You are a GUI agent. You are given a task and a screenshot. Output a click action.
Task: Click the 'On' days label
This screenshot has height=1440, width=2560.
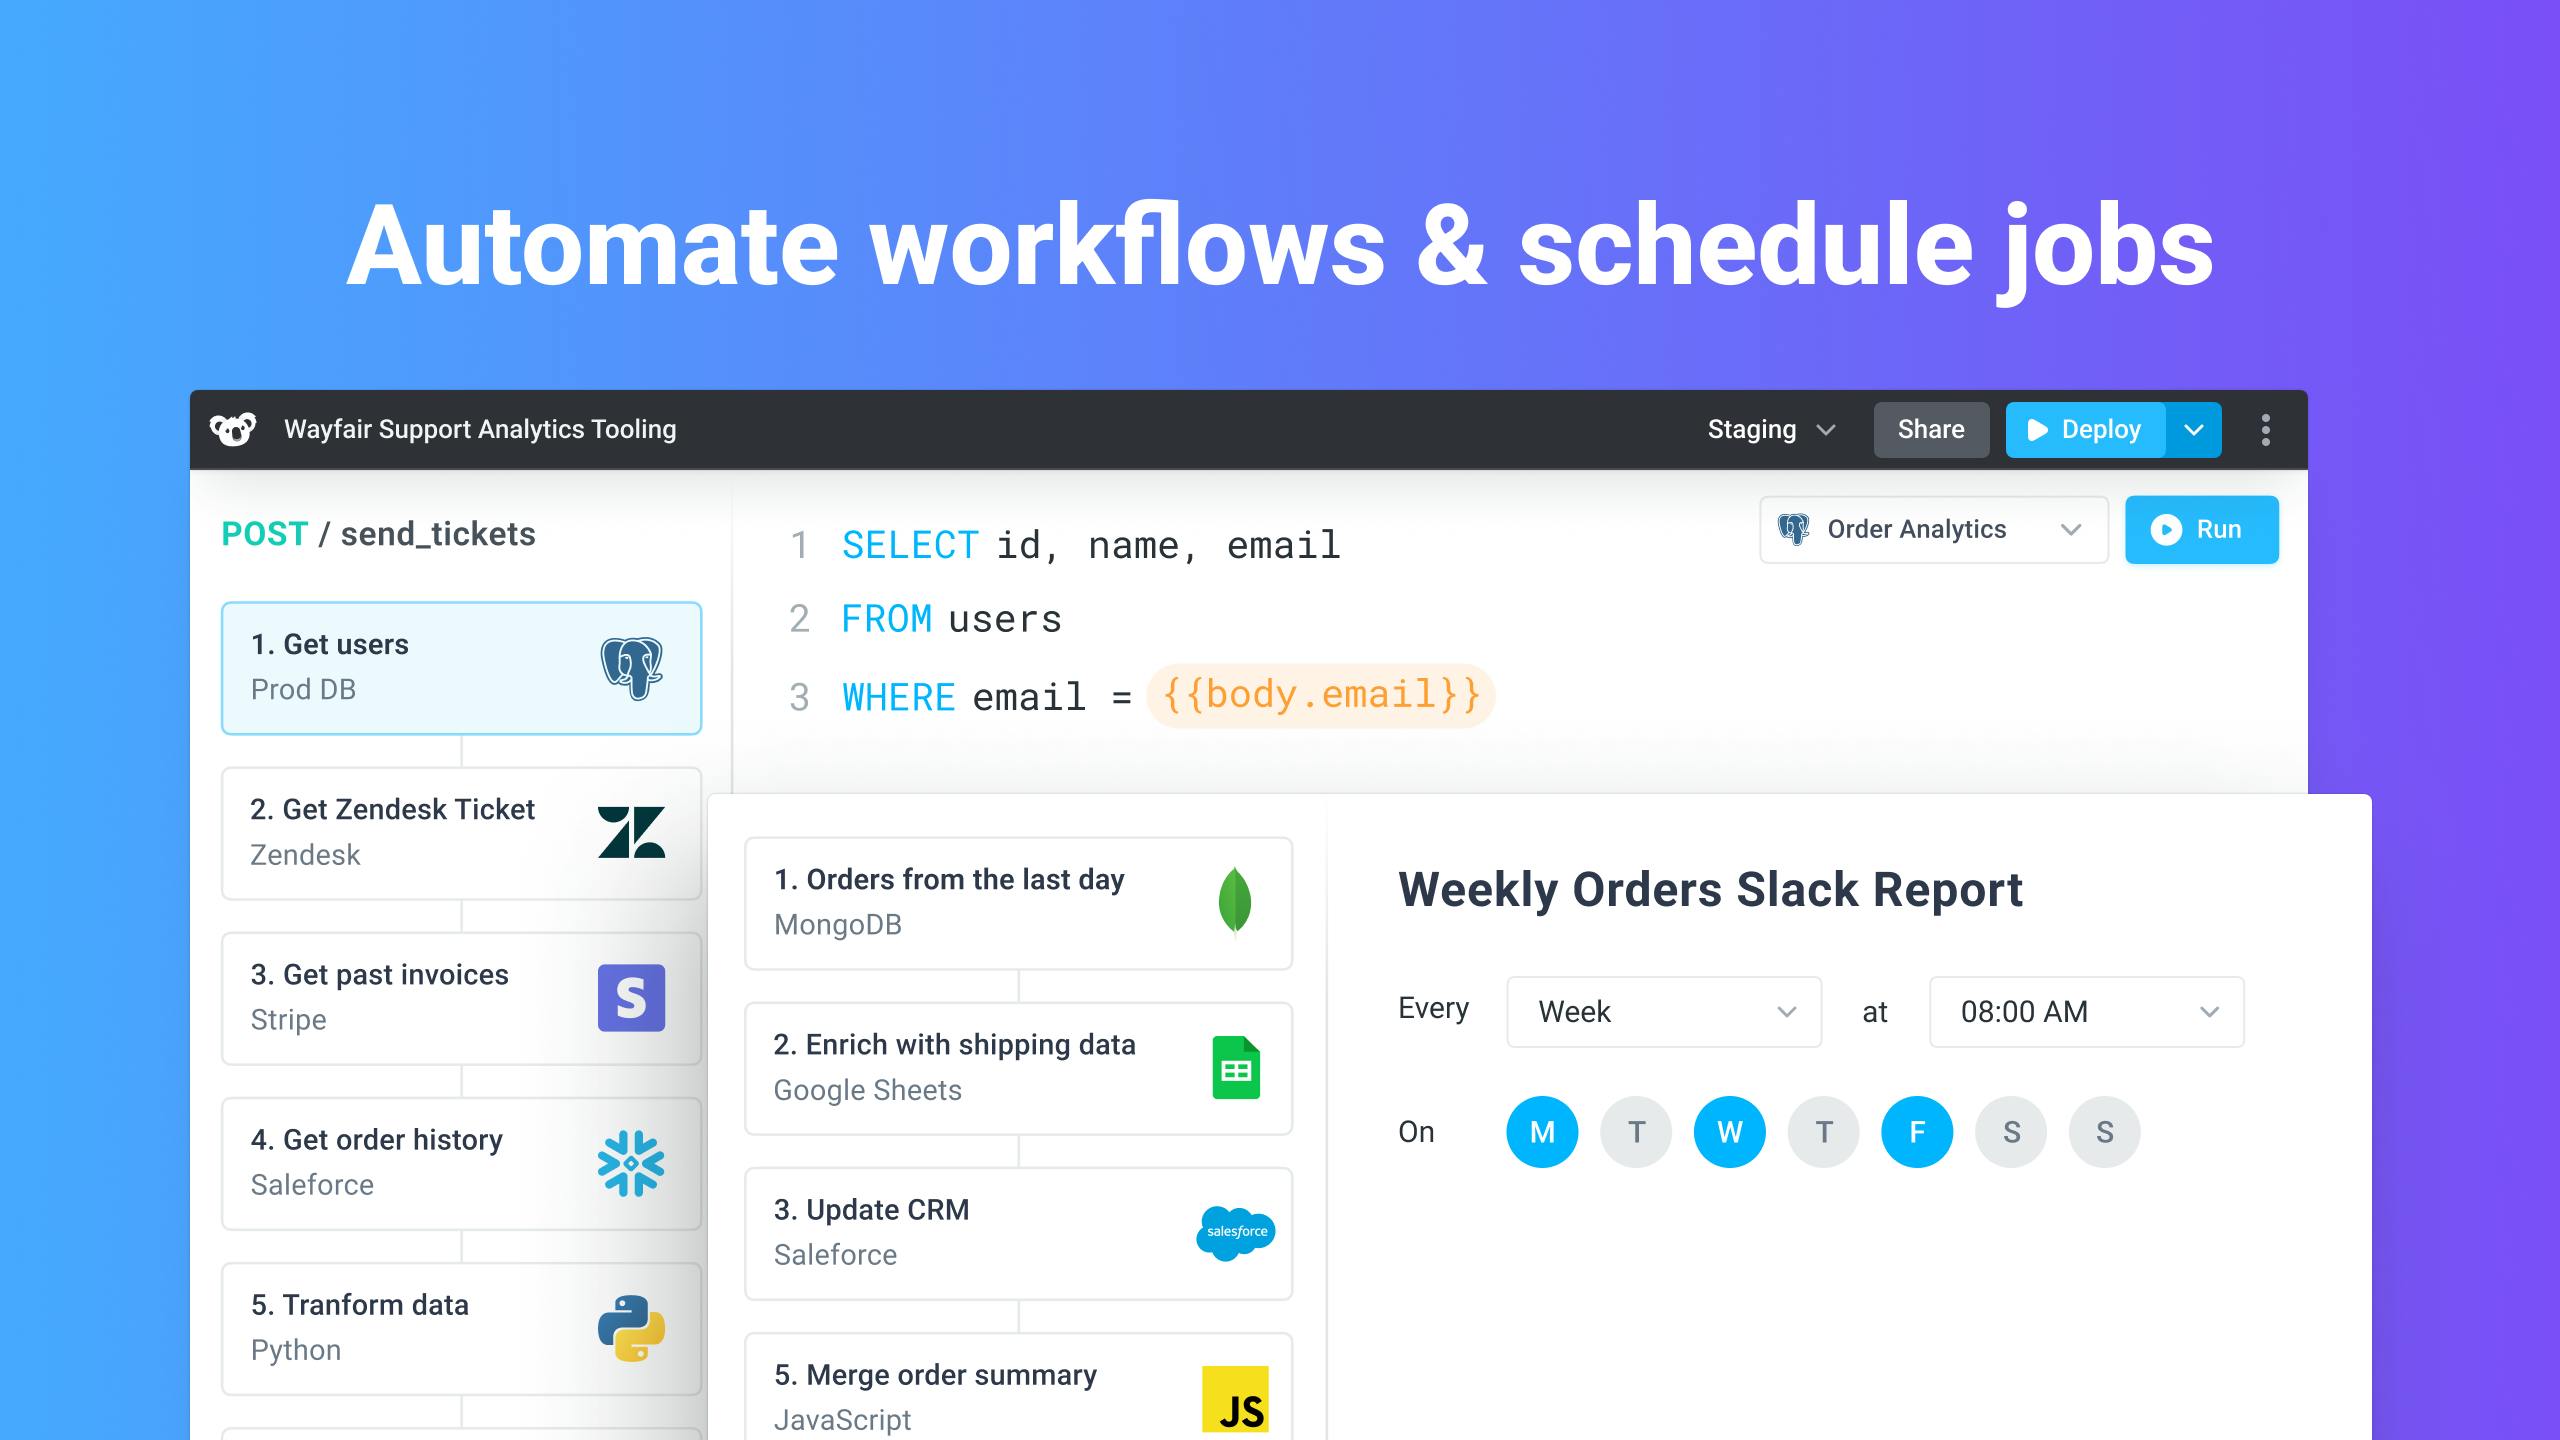1416,1132
